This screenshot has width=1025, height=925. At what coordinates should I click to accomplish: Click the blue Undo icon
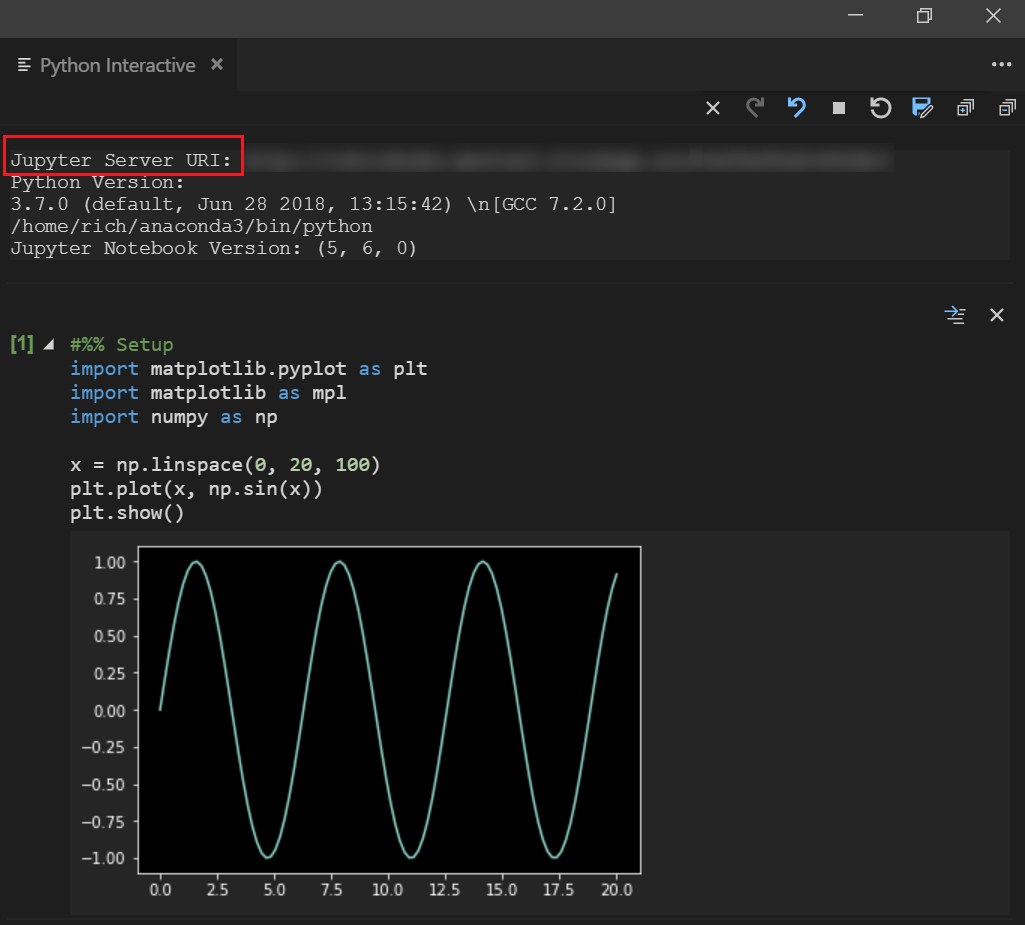click(797, 107)
